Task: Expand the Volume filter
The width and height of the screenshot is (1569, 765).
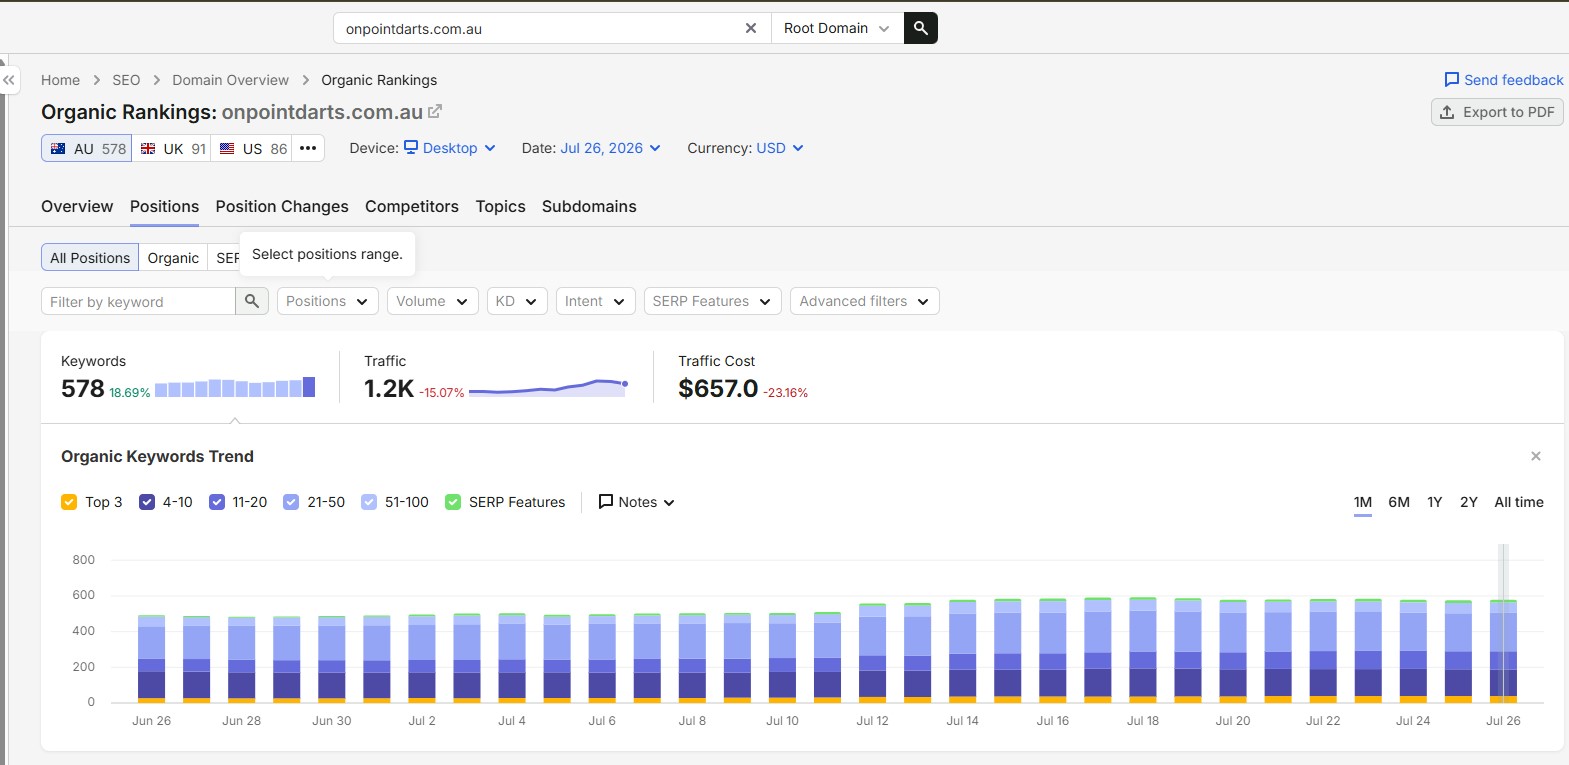Action: [432, 301]
